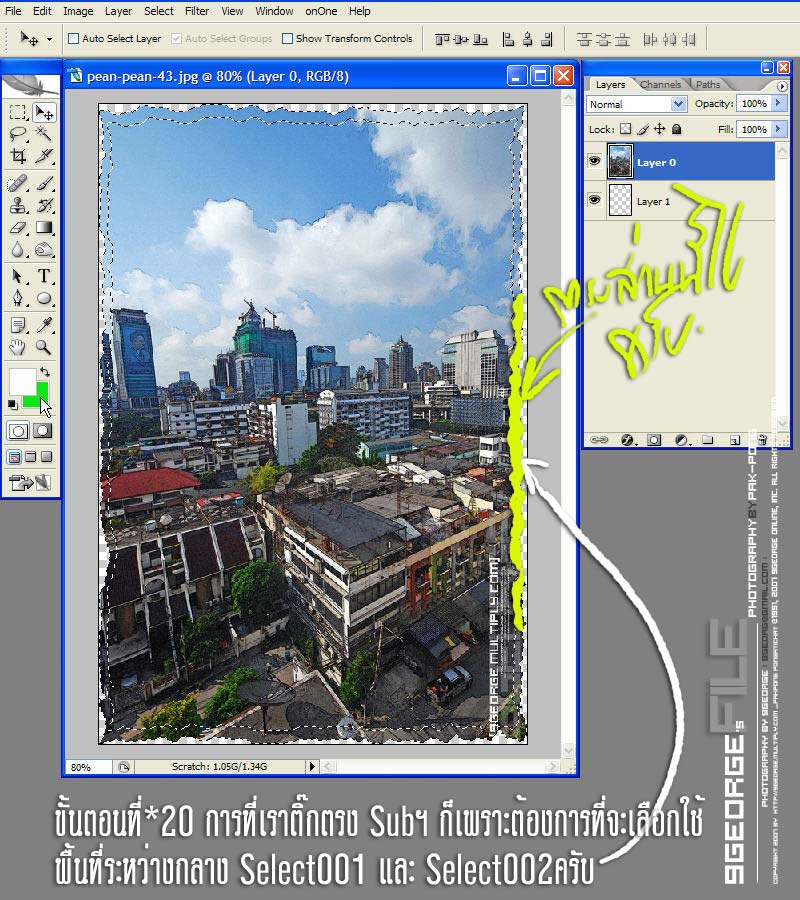Enable the Show Transform Controls checkbox
Screen dimensions: 800x900
(x=288, y=38)
